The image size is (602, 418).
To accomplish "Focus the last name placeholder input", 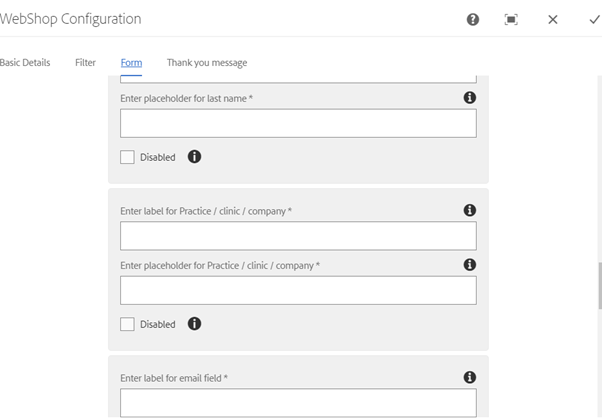I will 298,123.
